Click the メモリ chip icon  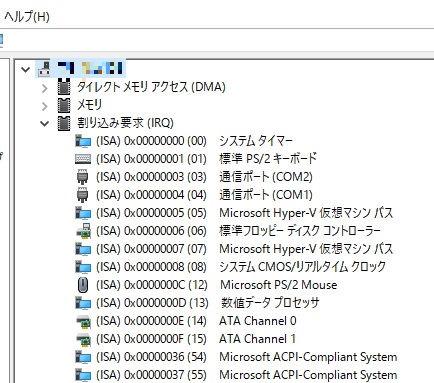tap(64, 105)
